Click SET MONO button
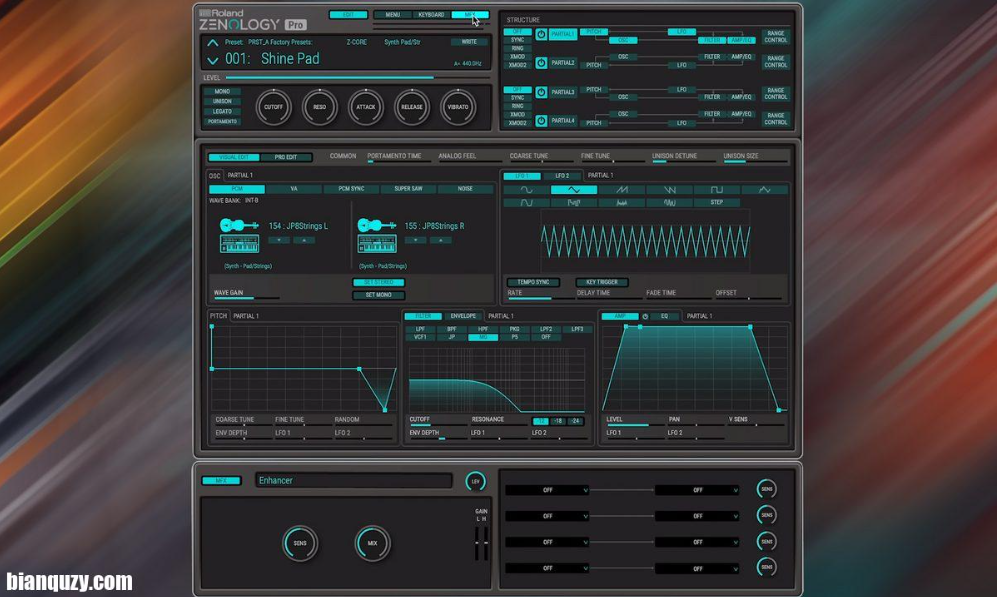 coord(378,295)
